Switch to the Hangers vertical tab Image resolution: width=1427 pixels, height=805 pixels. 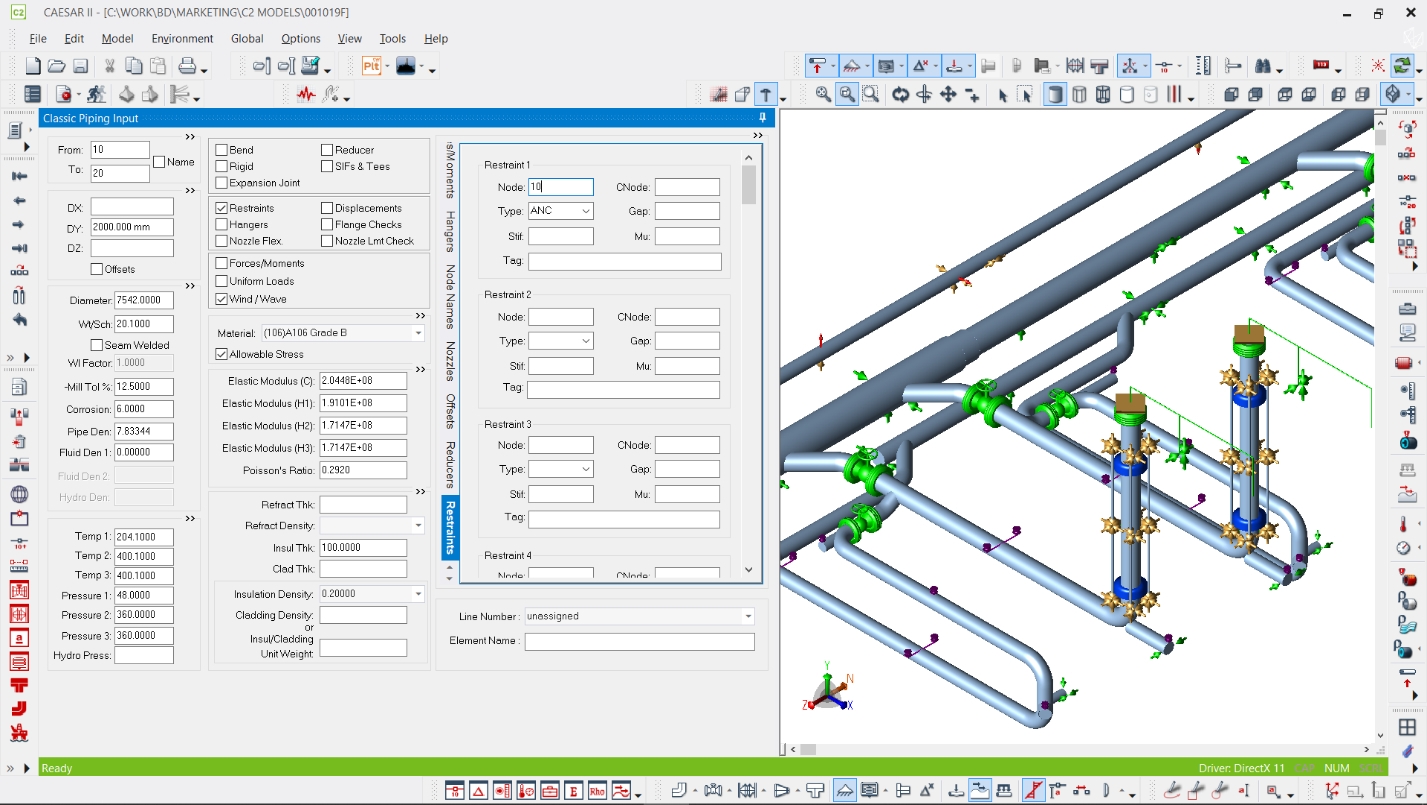pos(450,232)
